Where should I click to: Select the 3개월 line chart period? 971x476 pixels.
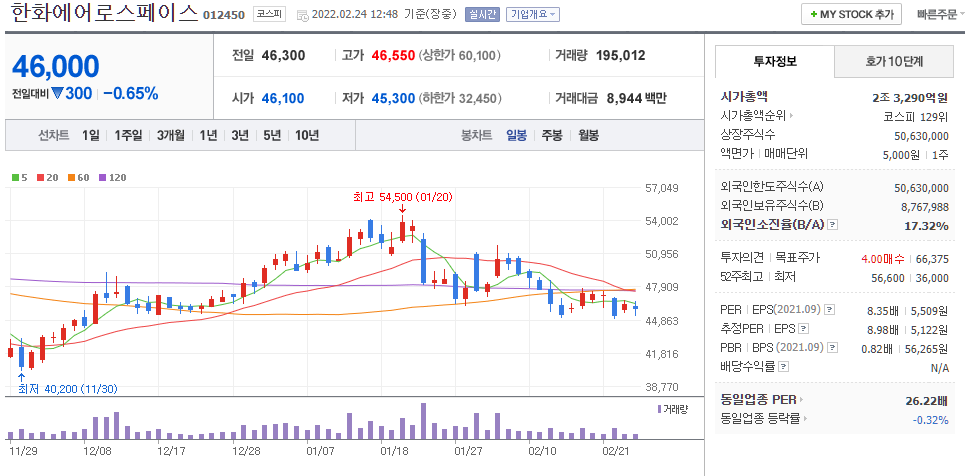click(x=171, y=135)
